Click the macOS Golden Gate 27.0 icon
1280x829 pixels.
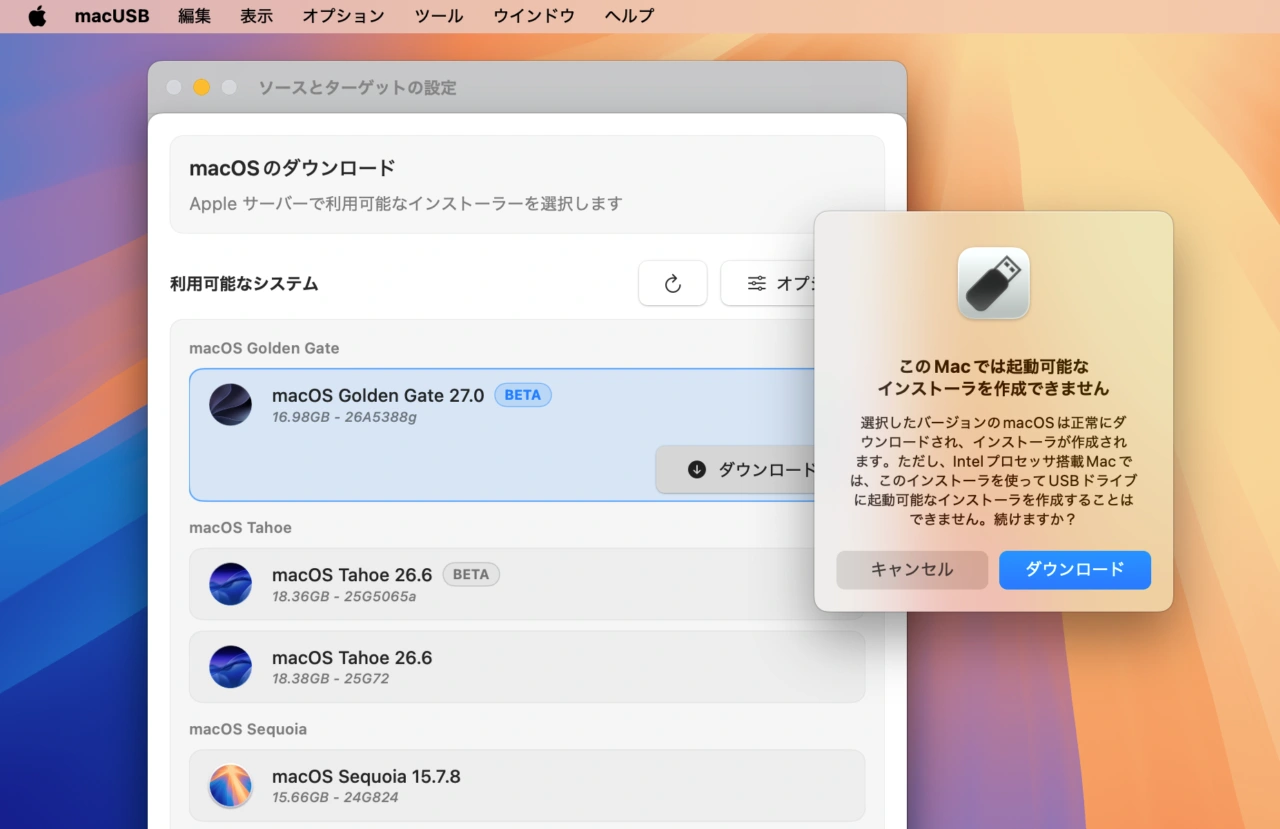(x=230, y=405)
